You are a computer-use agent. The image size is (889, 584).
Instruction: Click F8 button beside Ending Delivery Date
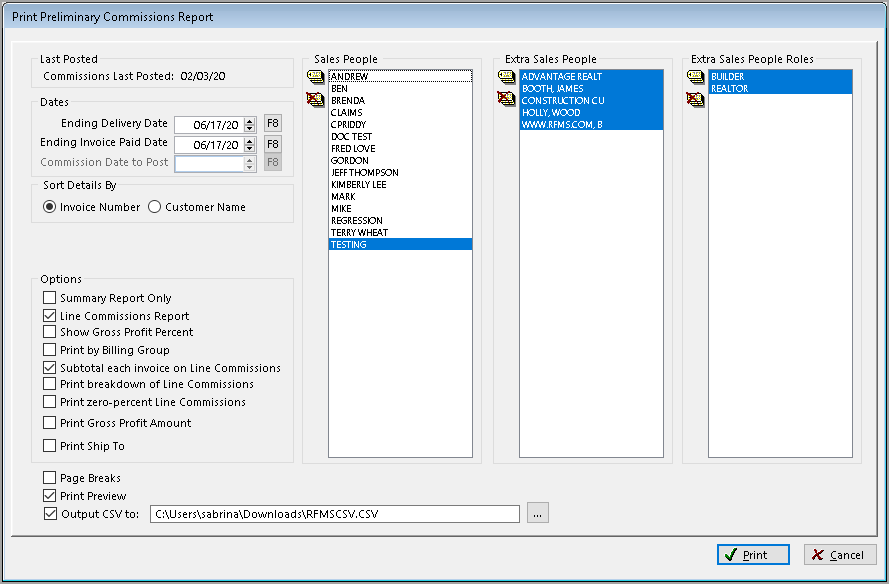coord(273,124)
